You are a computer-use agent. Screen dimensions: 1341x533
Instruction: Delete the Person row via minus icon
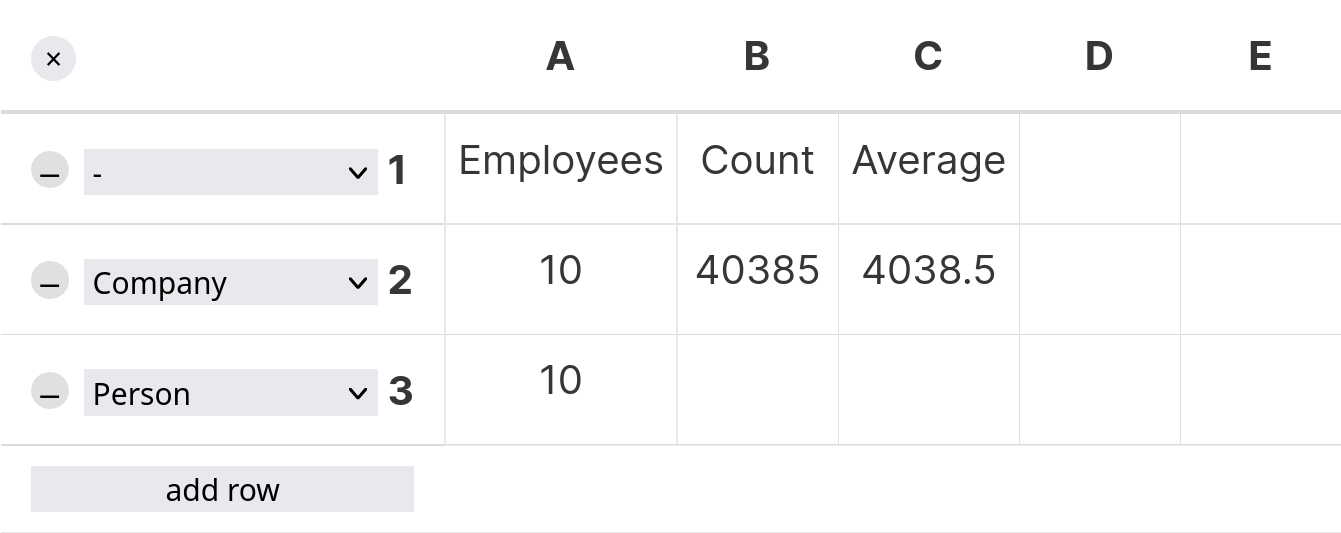(50, 392)
